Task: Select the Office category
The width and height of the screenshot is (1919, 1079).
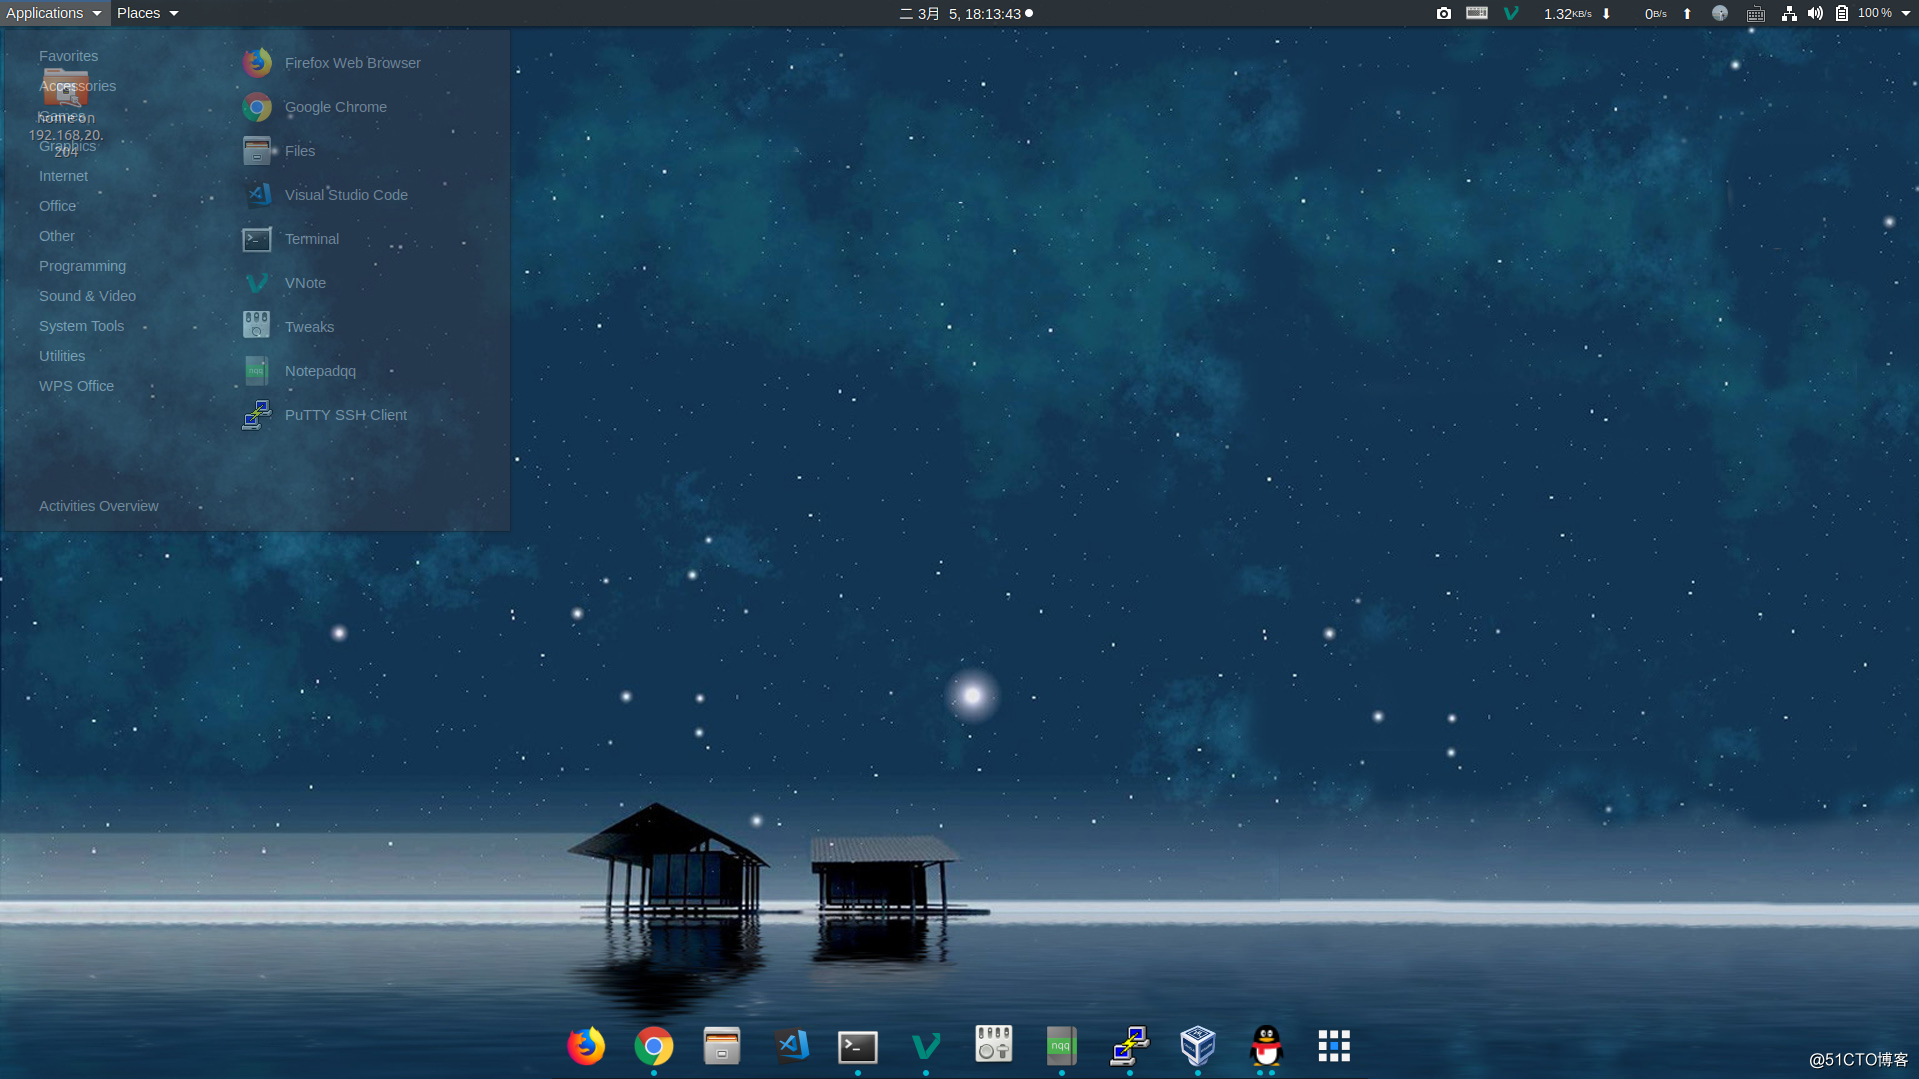Action: [57, 206]
